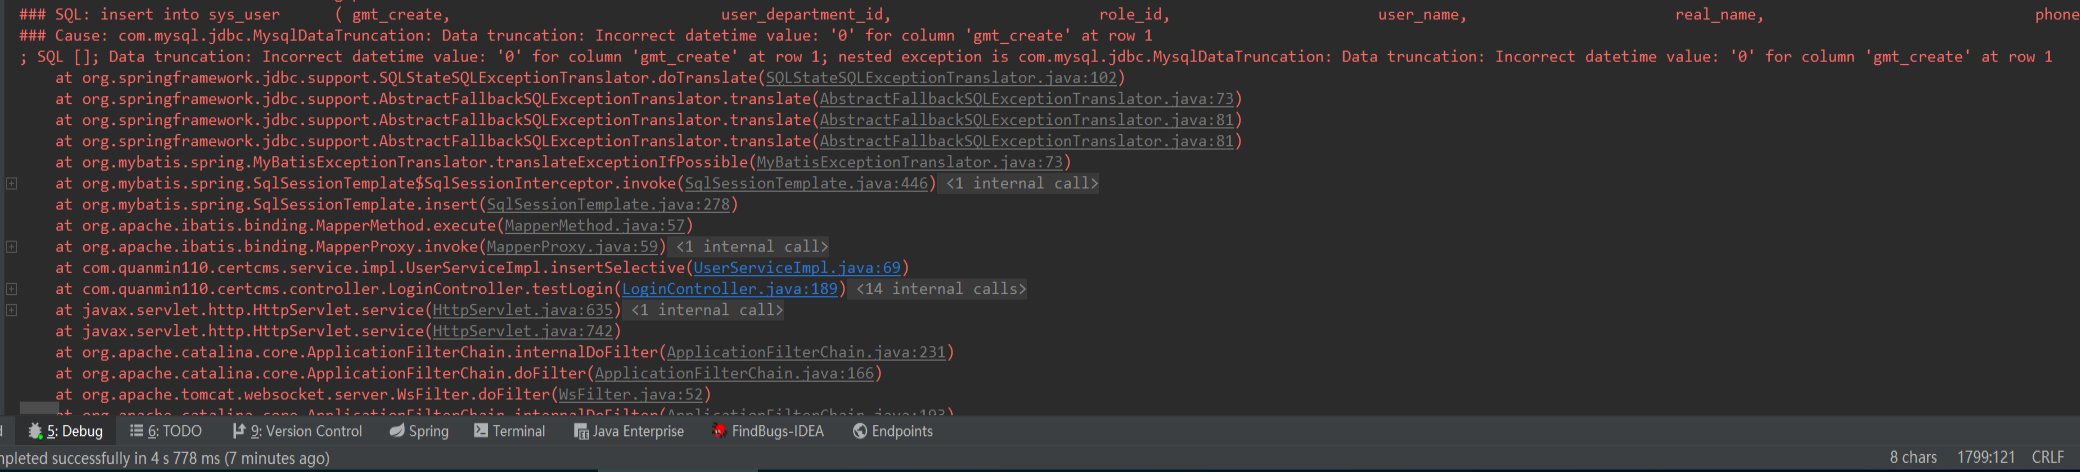Open the Java Enterprise tool window
The image size is (2080, 472).
[629, 431]
